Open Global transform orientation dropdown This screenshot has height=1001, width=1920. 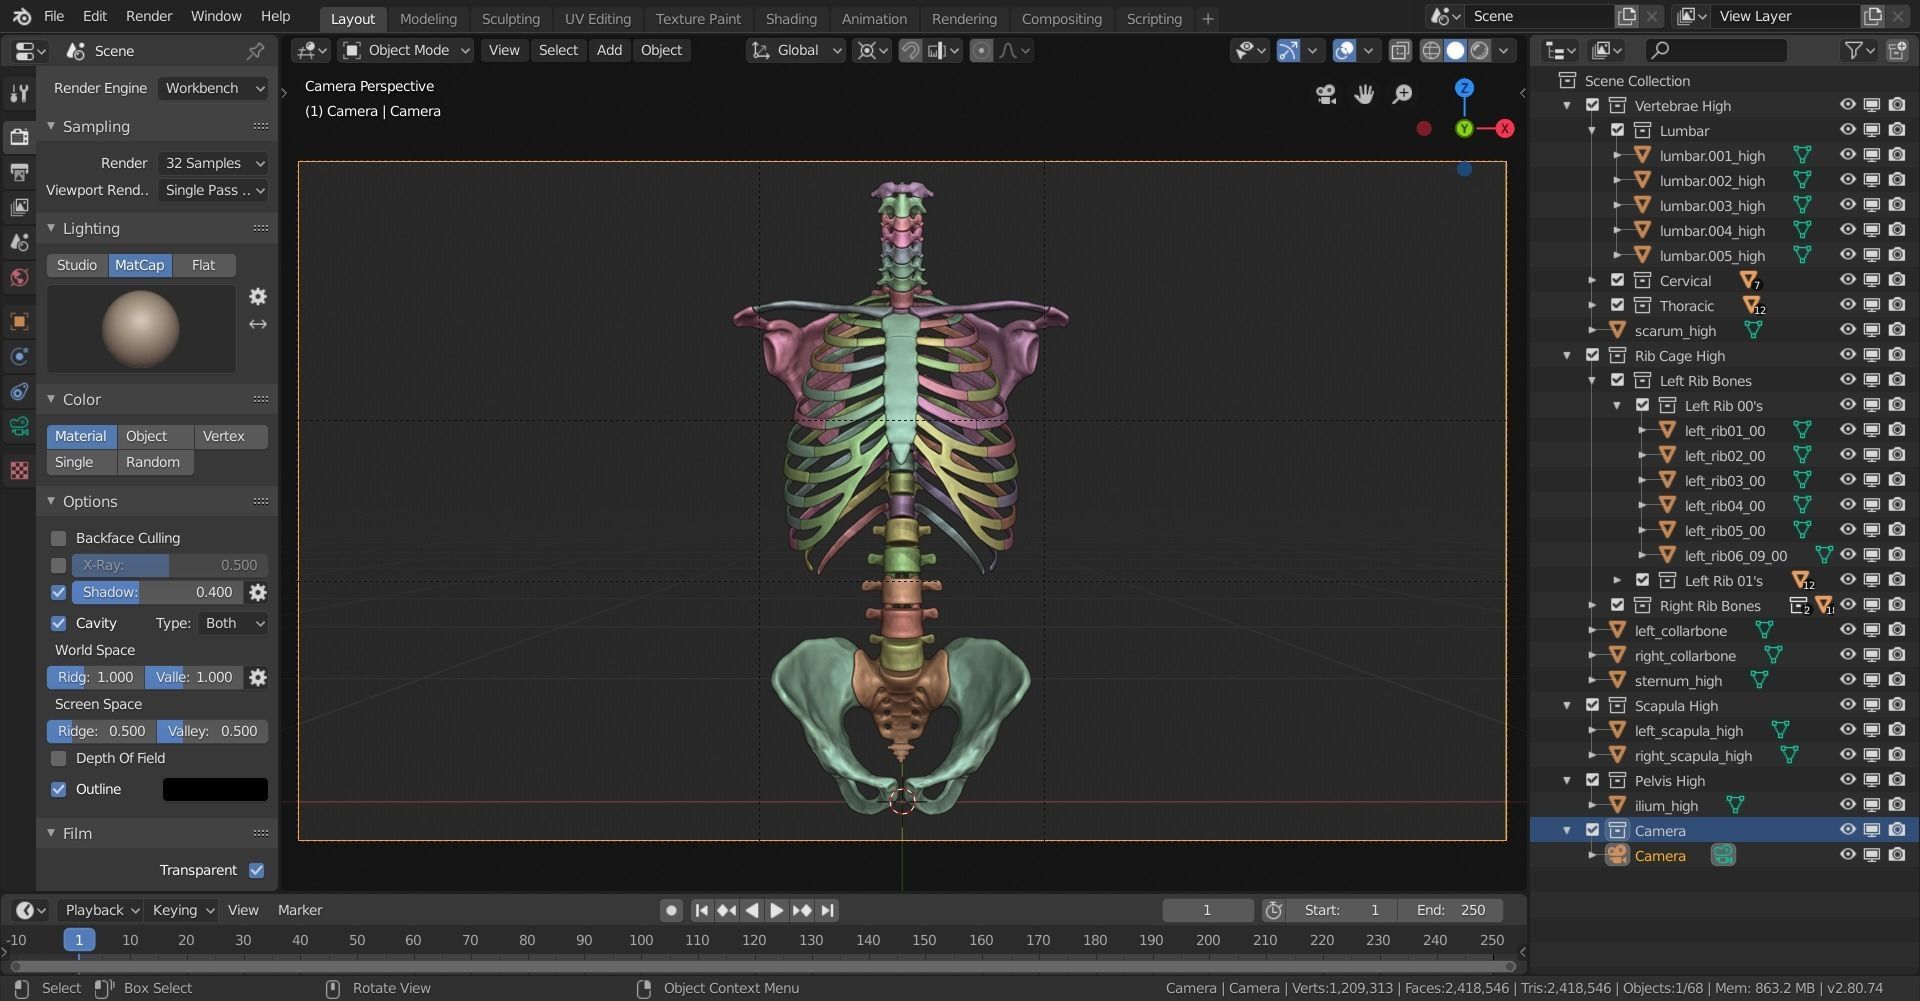(x=797, y=50)
